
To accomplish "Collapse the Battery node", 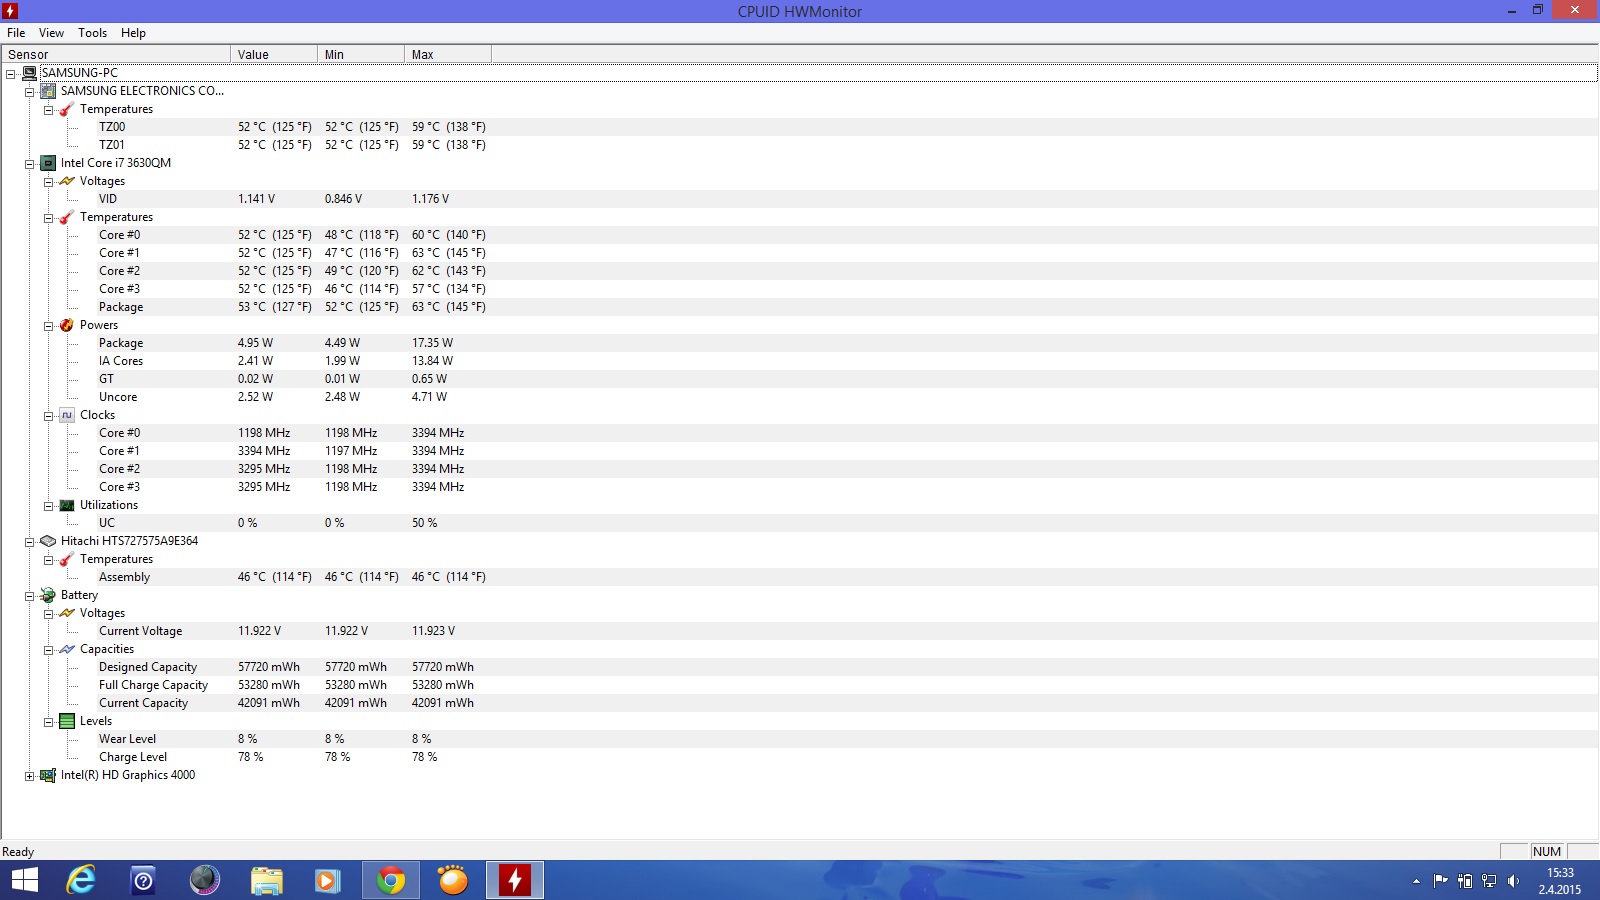I will coord(29,595).
